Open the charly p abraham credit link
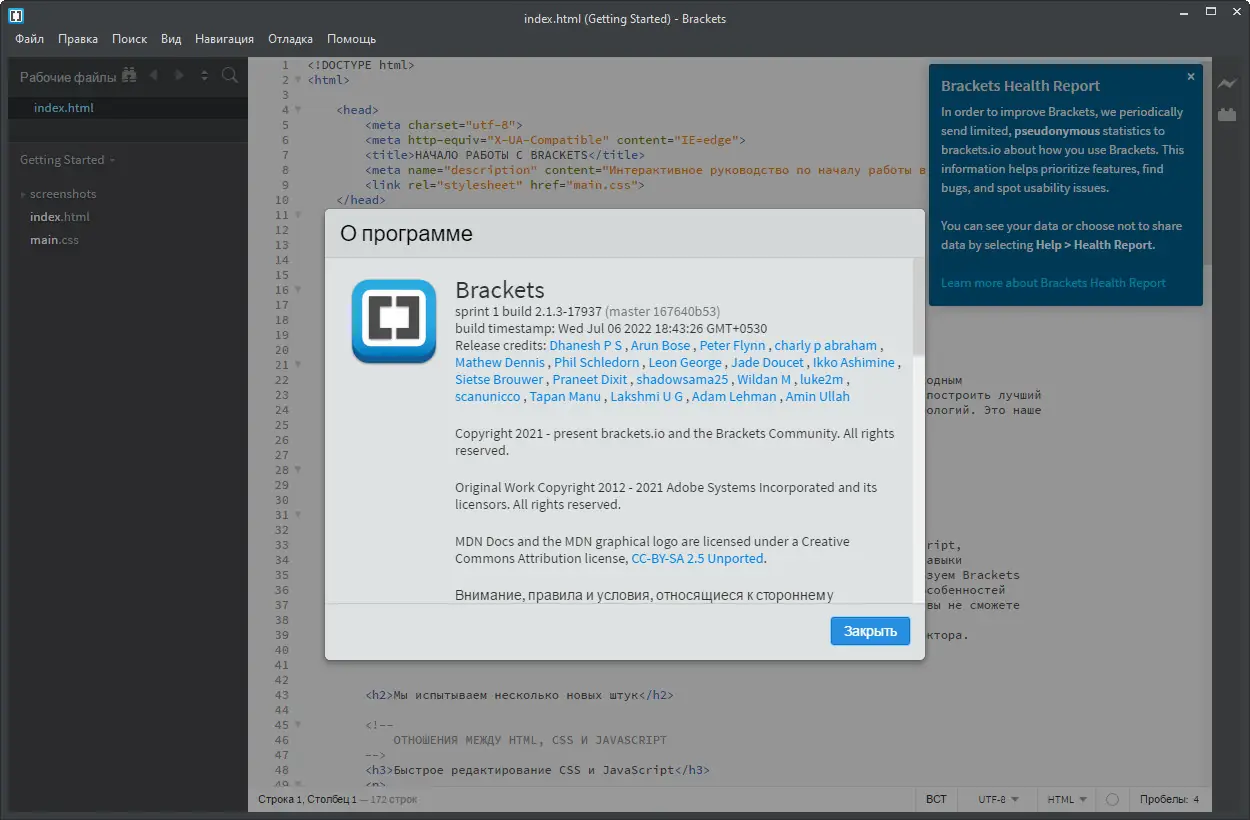 [826, 345]
